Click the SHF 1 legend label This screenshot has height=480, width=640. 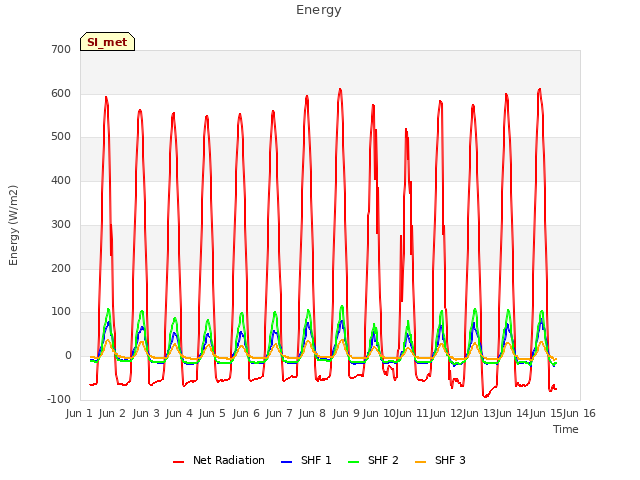[x=316, y=460]
